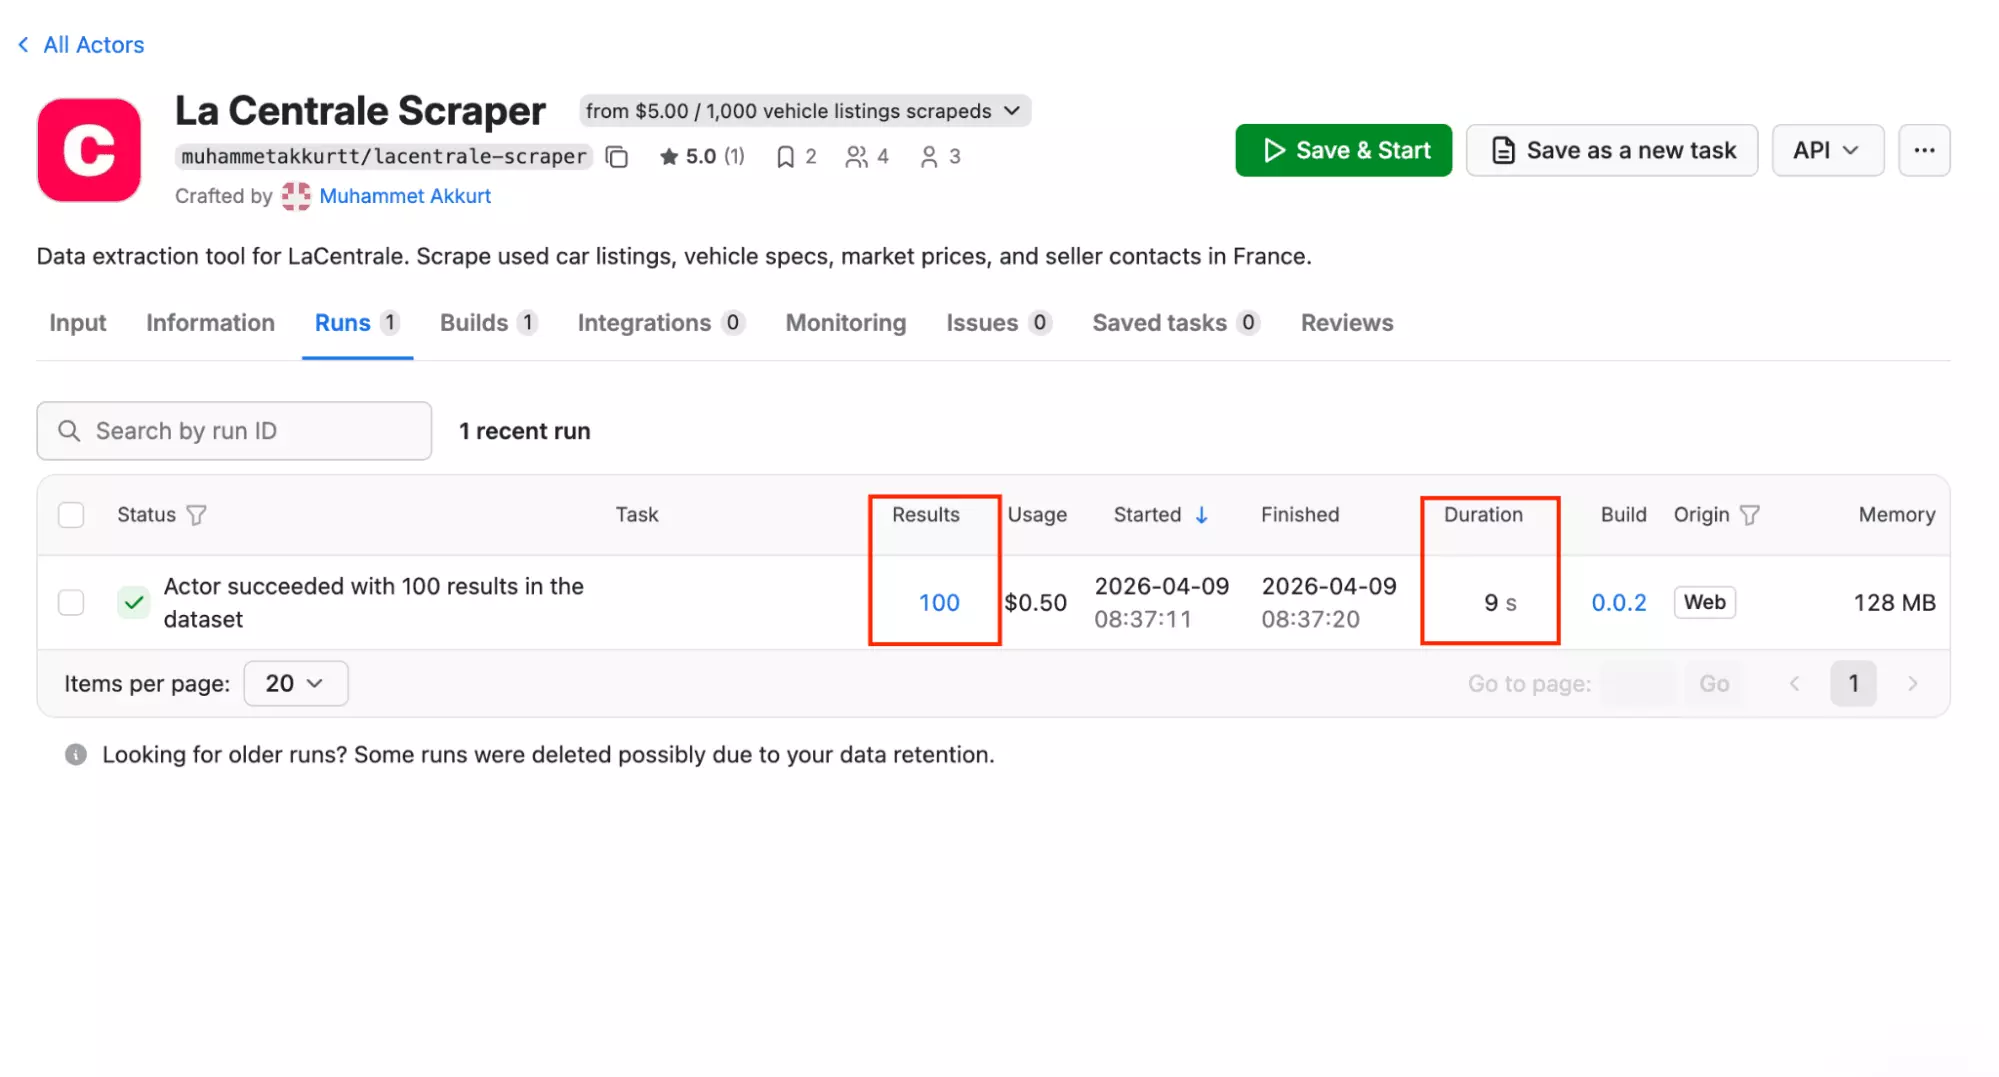The width and height of the screenshot is (1999, 1077).
Task: Click the Save & Start button
Action: click(x=1343, y=150)
